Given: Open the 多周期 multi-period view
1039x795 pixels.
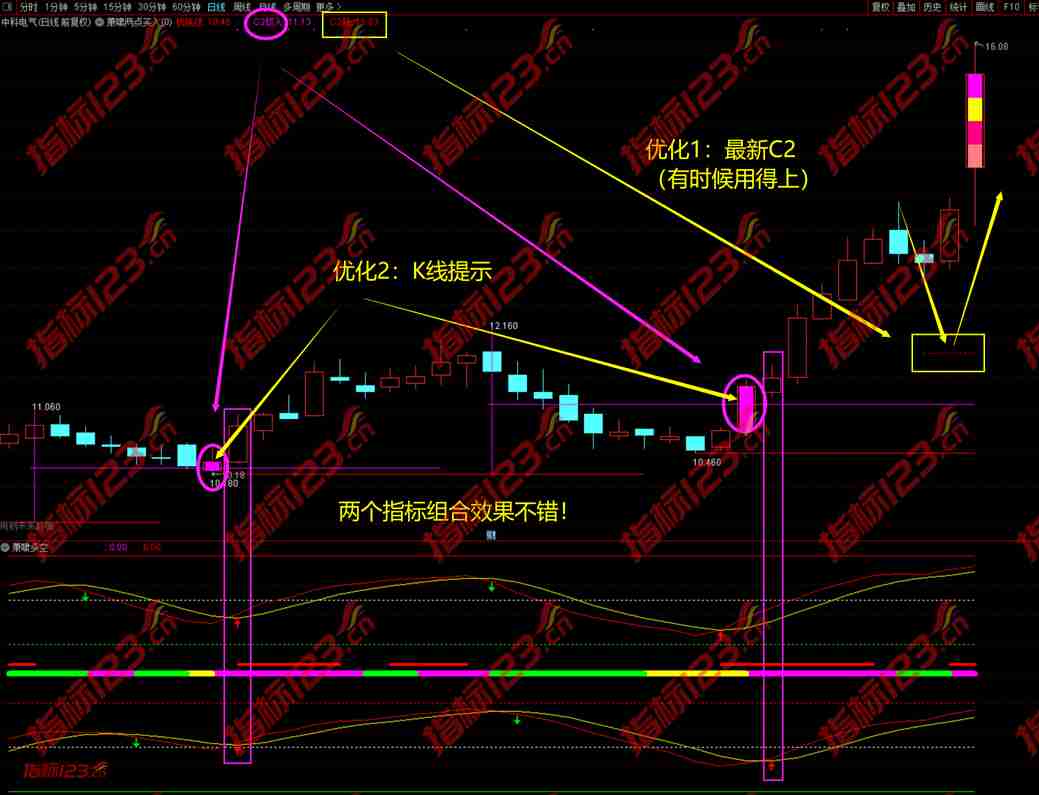Looking at the screenshot, I should tap(299, 6).
